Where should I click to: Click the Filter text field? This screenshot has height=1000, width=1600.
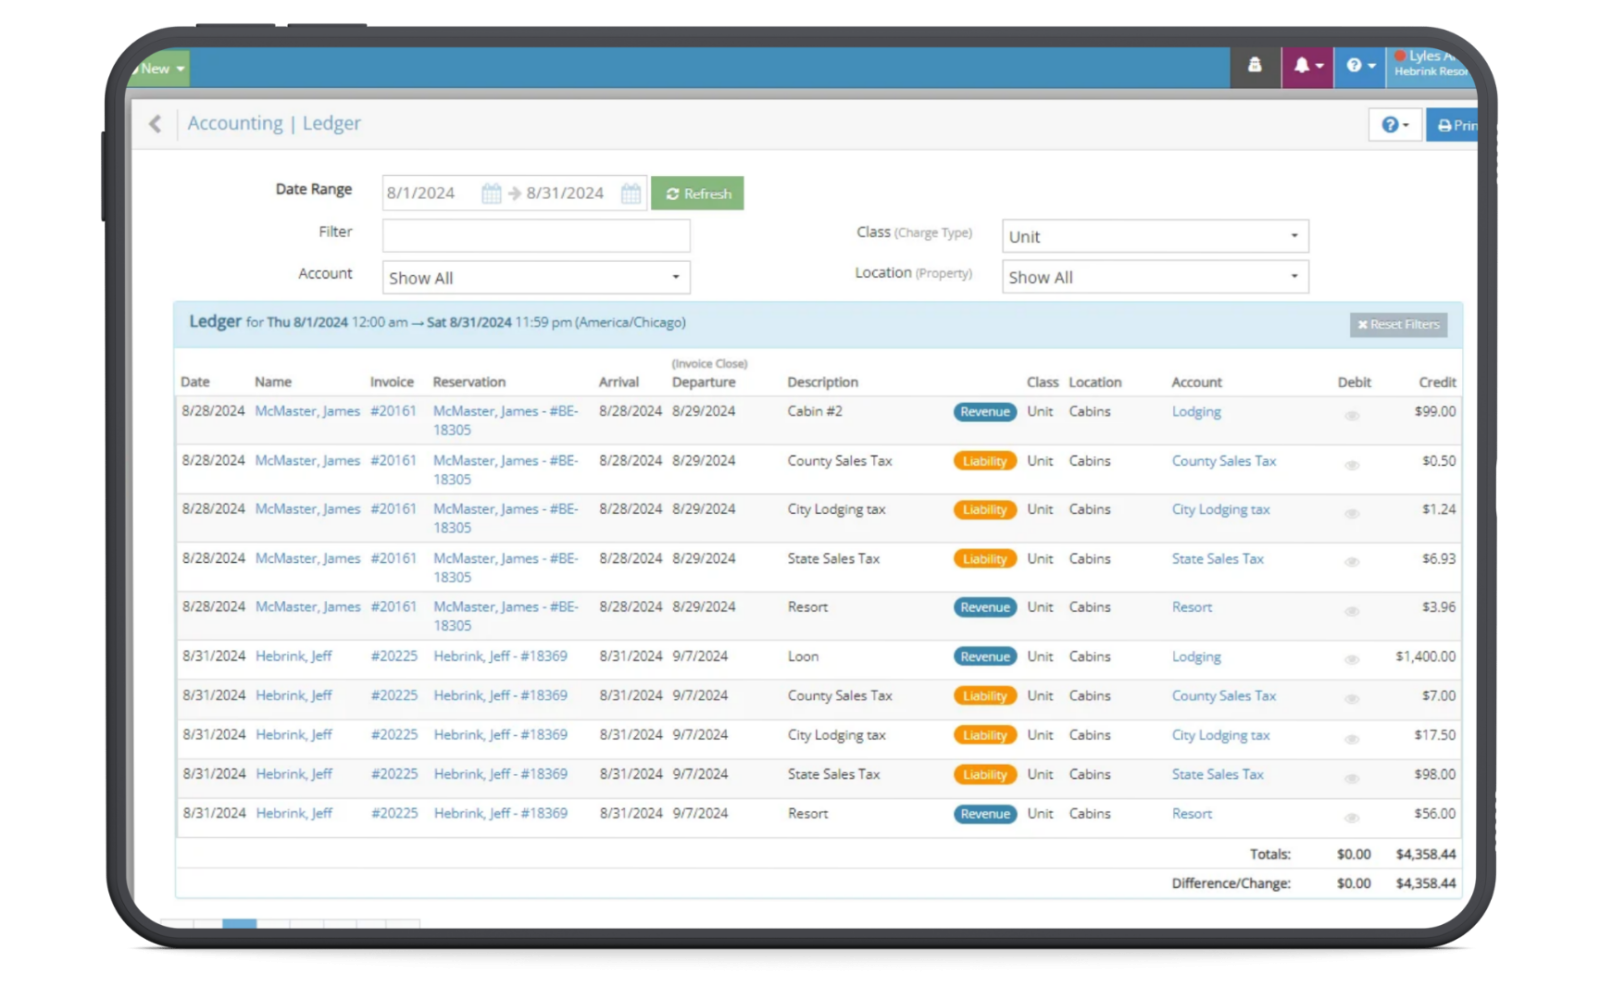point(536,235)
